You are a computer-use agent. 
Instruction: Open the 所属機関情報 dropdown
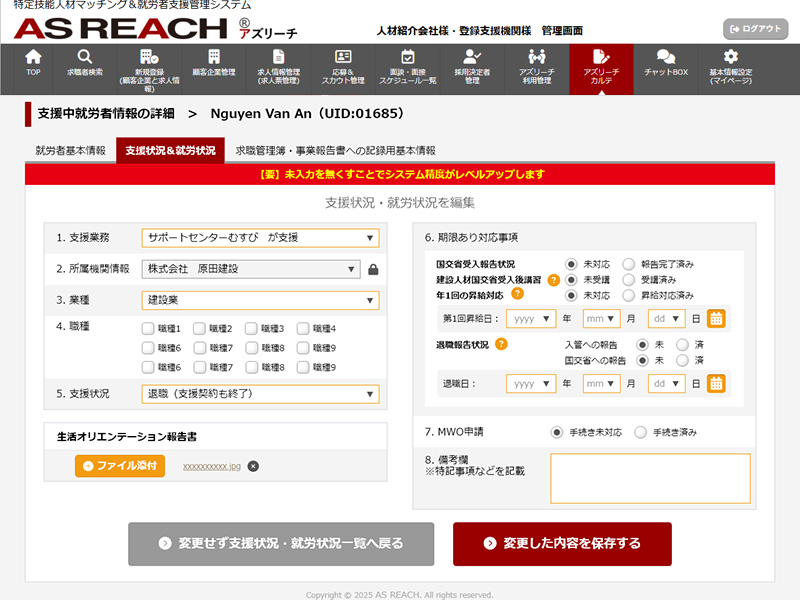tap(251, 269)
